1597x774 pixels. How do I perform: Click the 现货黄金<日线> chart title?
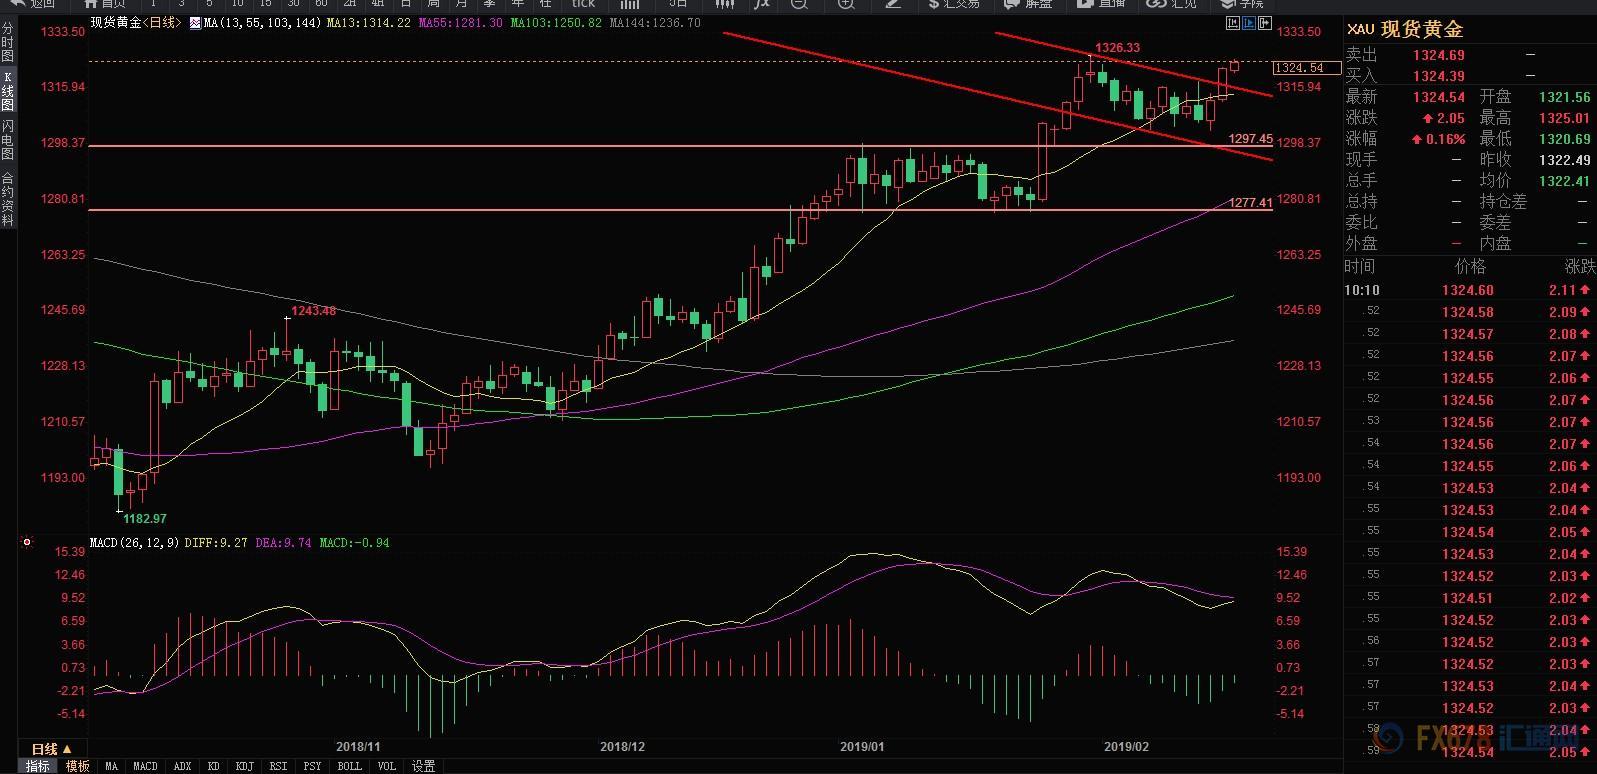point(136,22)
